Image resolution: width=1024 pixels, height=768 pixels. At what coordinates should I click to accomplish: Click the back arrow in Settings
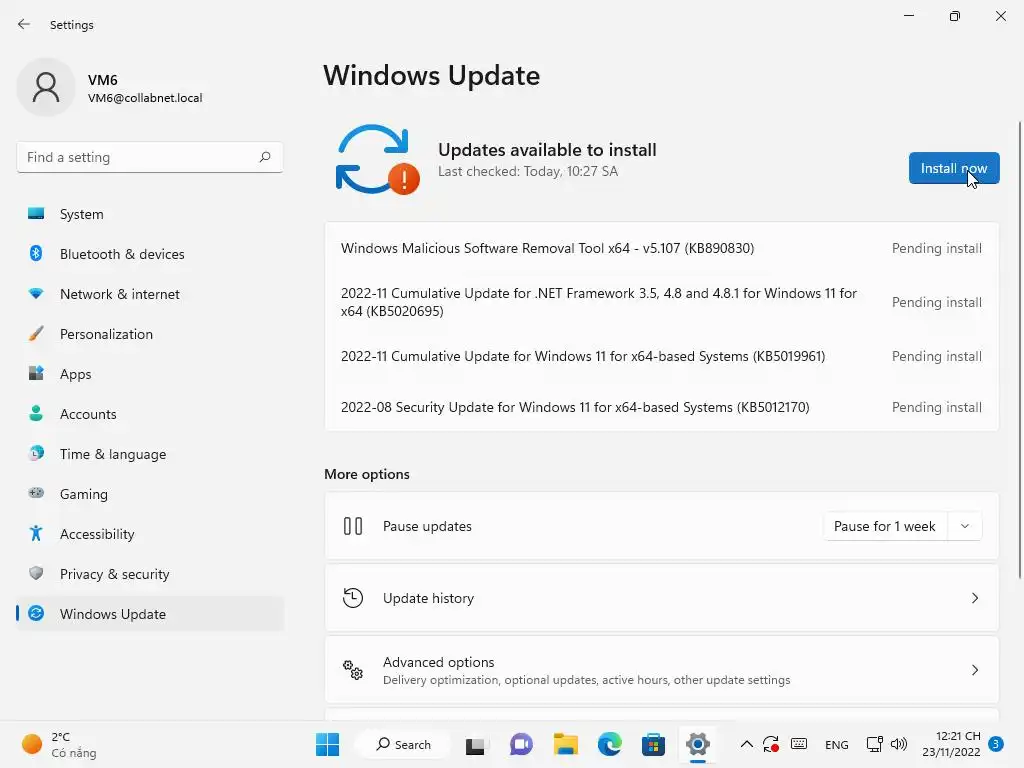pos(24,24)
